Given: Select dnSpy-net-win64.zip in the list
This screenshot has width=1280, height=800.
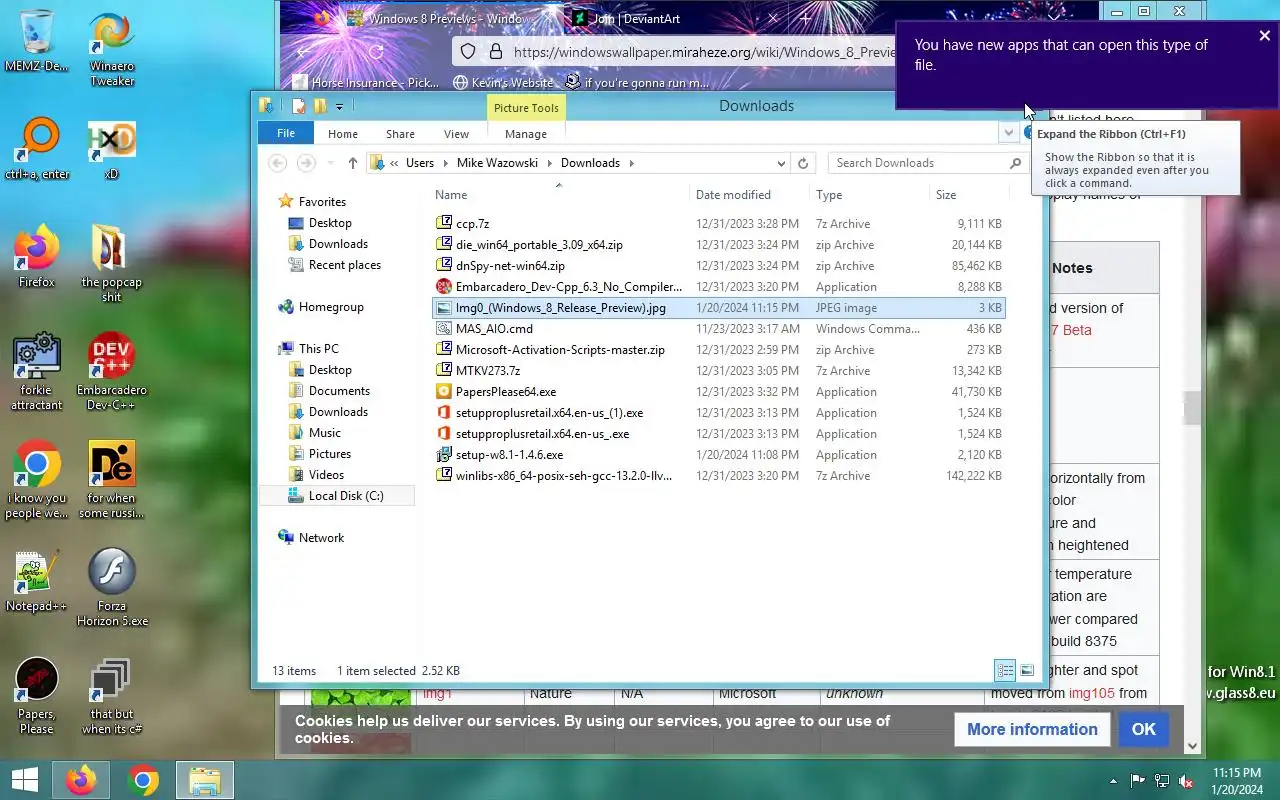Looking at the screenshot, I should point(510,266).
